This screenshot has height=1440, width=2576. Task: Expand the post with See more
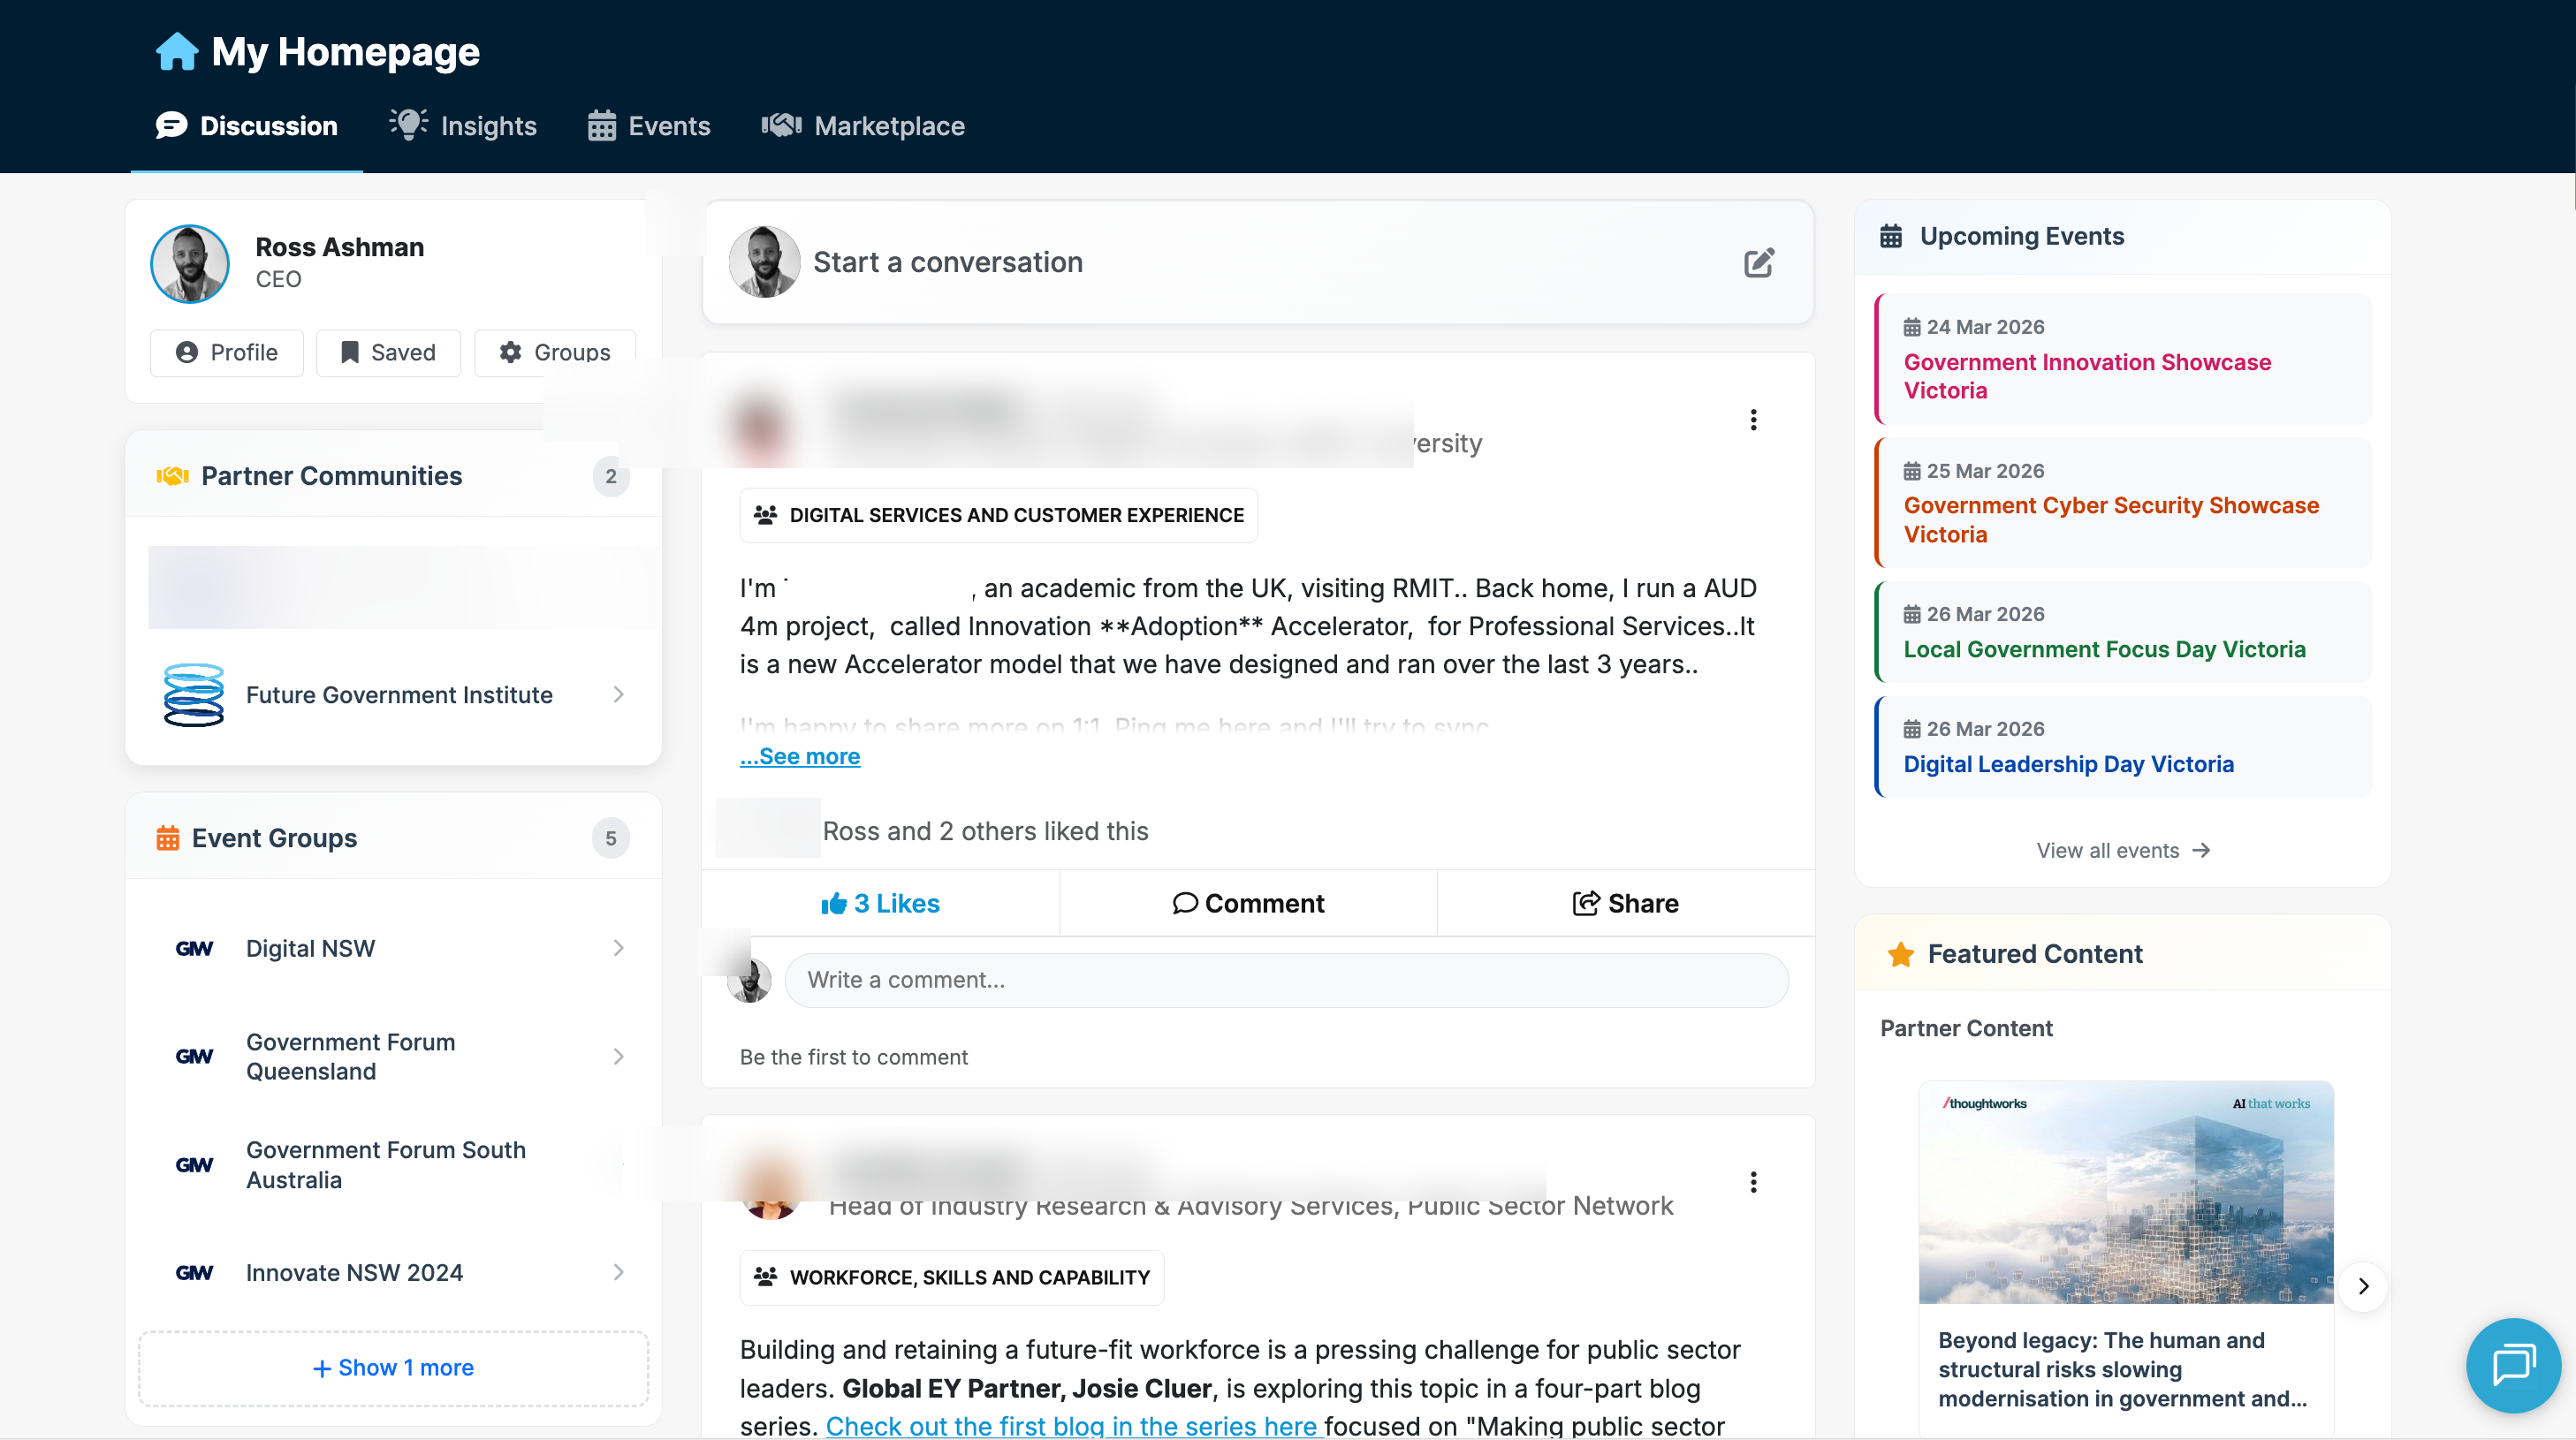point(800,756)
